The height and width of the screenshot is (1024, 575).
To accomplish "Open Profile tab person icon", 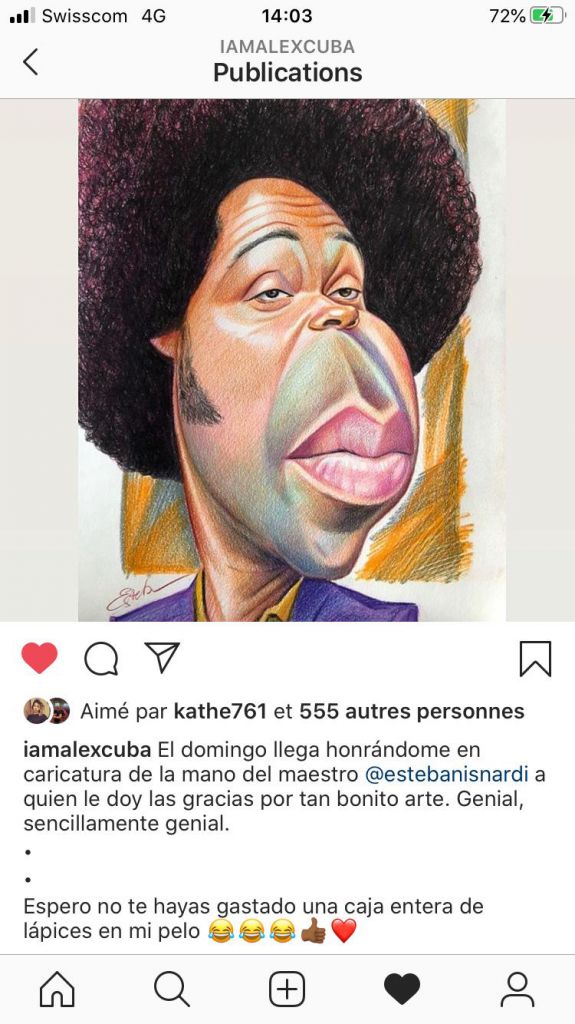I will 517,989.
